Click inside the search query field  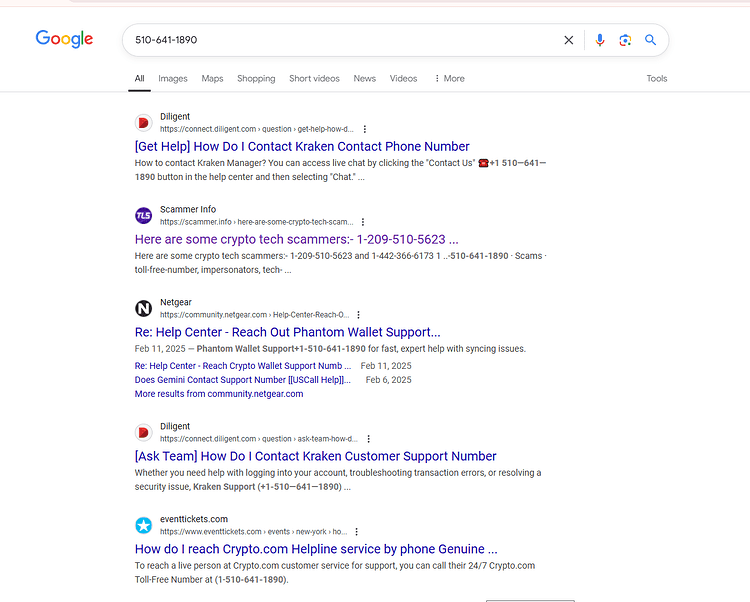pyautogui.click(x=344, y=40)
